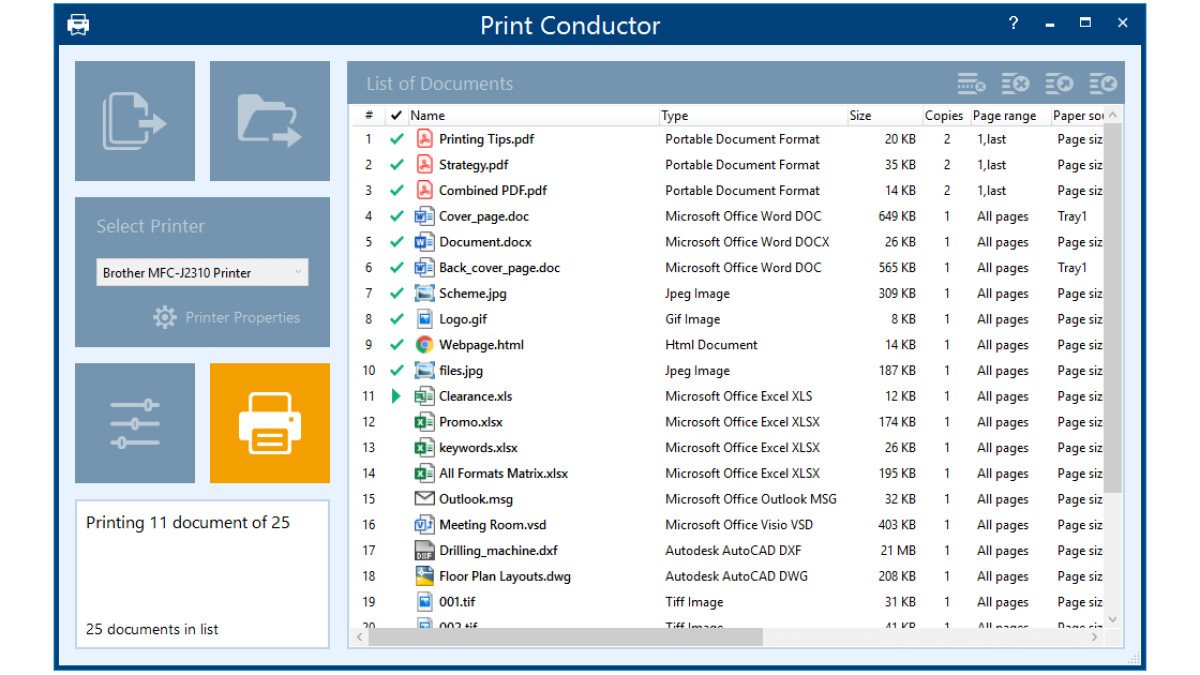This screenshot has width=1200, height=675.
Task: Click the PDF icon of Strategy.pdf
Action: click(424, 165)
